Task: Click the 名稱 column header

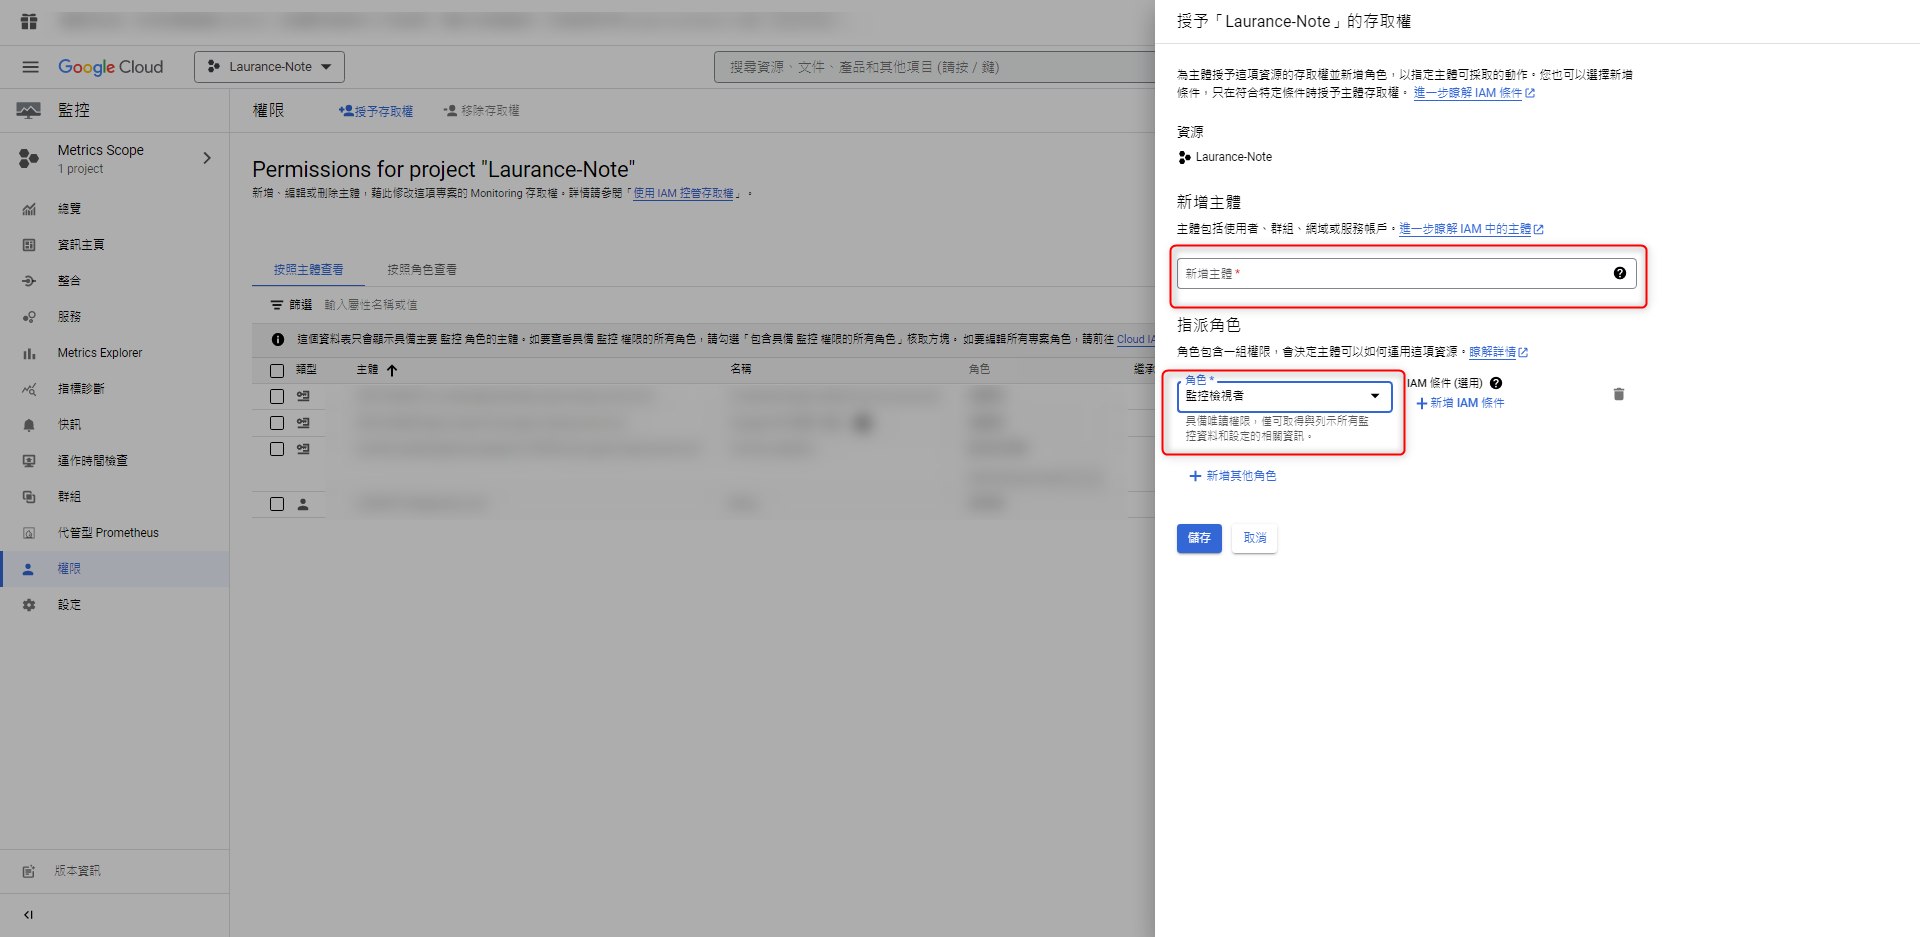Action: [741, 369]
